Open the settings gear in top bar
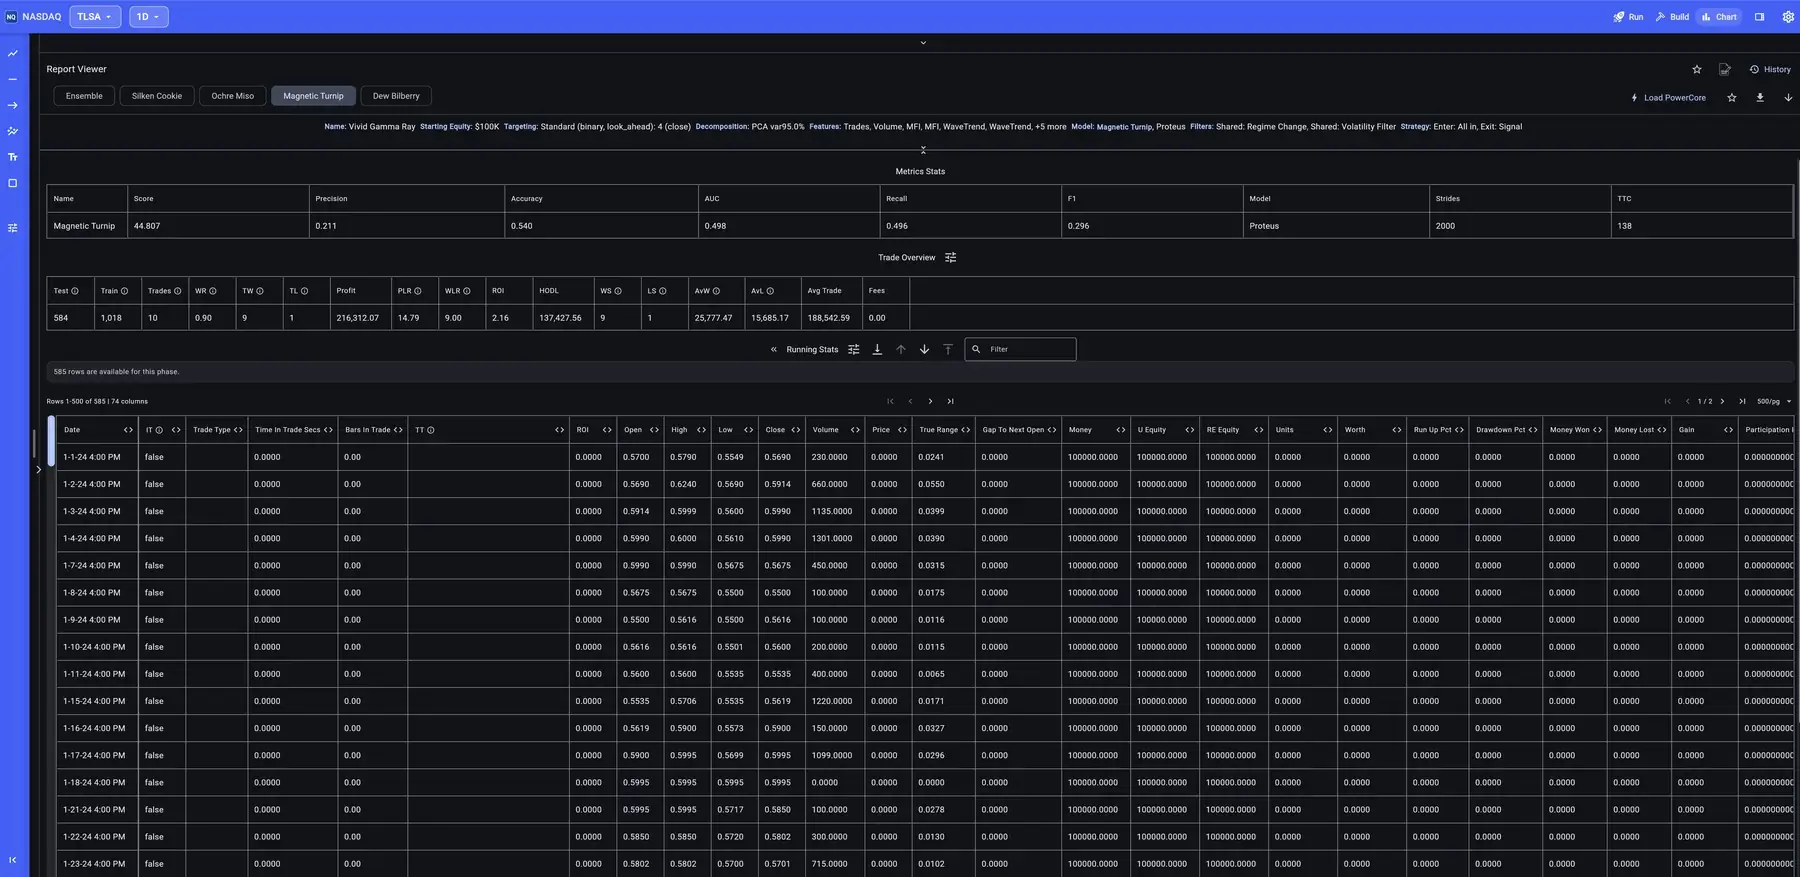 (x=1788, y=17)
